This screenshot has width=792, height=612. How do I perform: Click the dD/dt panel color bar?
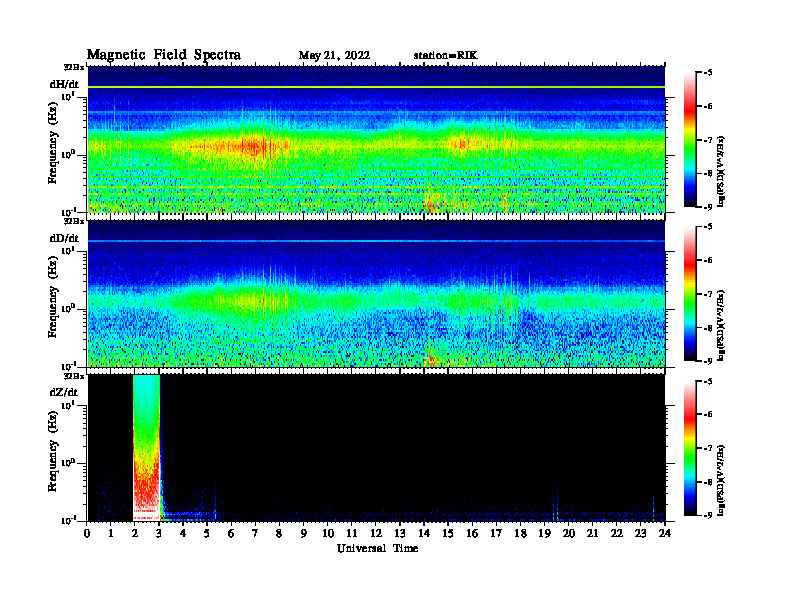[690, 294]
